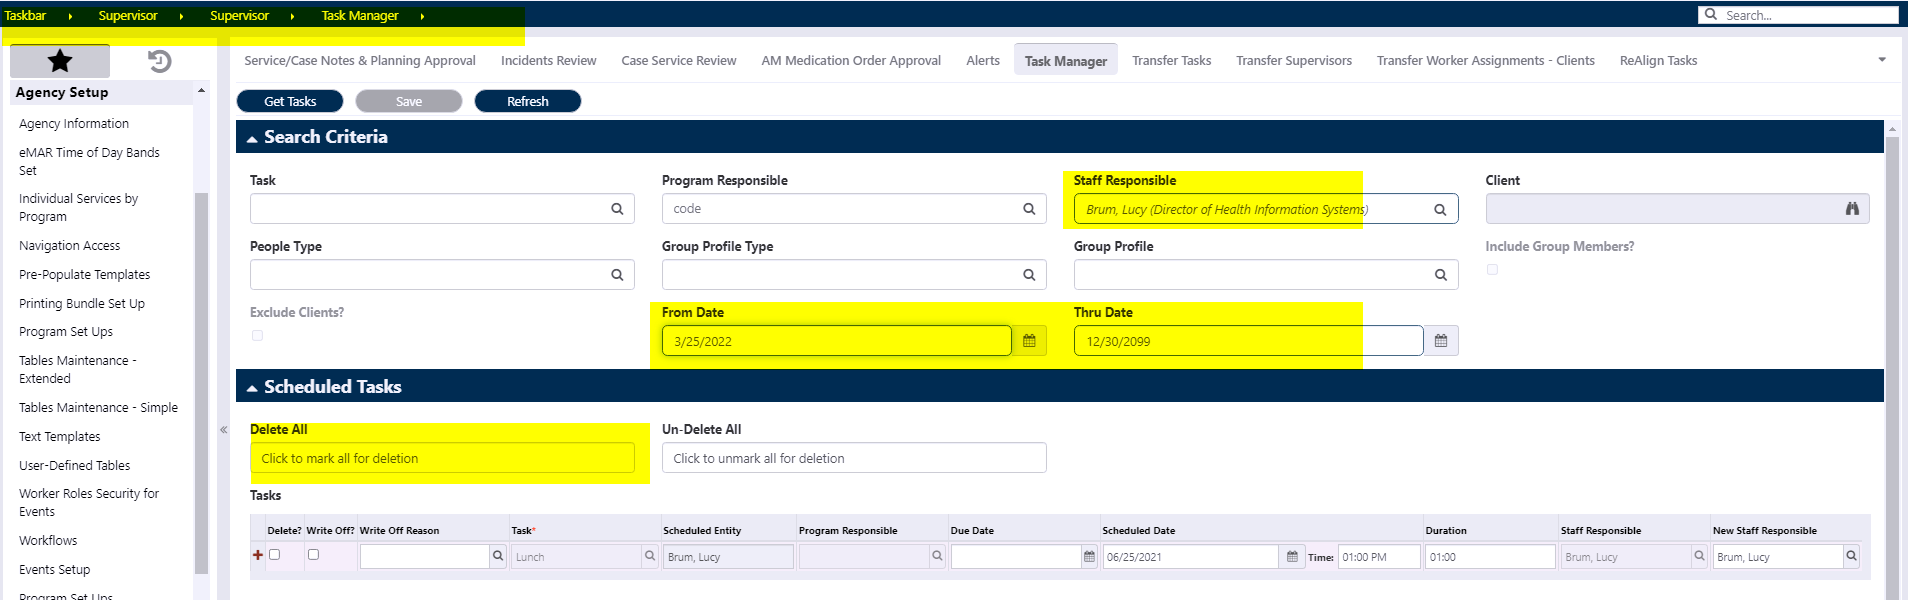Open row Staff Responsible lookup icon
Screen dimensions: 1908x600
[x=1699, y=556]
